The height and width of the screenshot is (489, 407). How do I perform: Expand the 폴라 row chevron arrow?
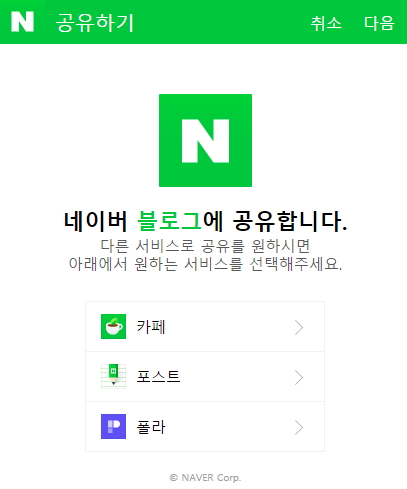pos(299,428)
